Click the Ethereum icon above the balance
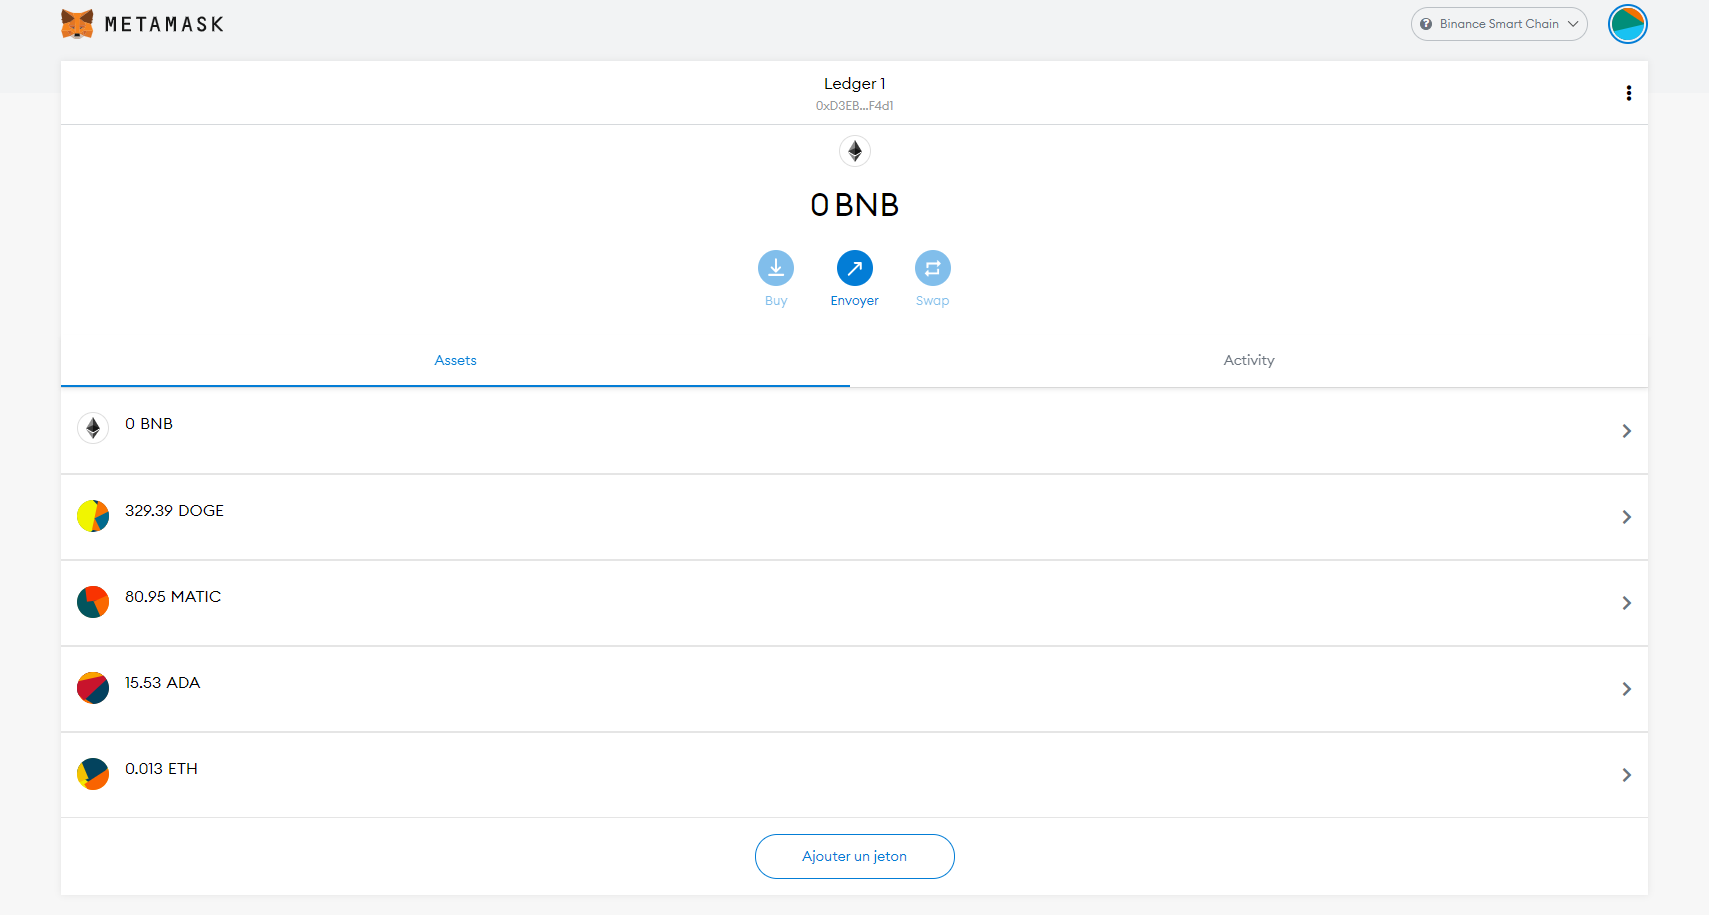The image size is (1709, 915). pyautogui.click(x=854, y=151)
